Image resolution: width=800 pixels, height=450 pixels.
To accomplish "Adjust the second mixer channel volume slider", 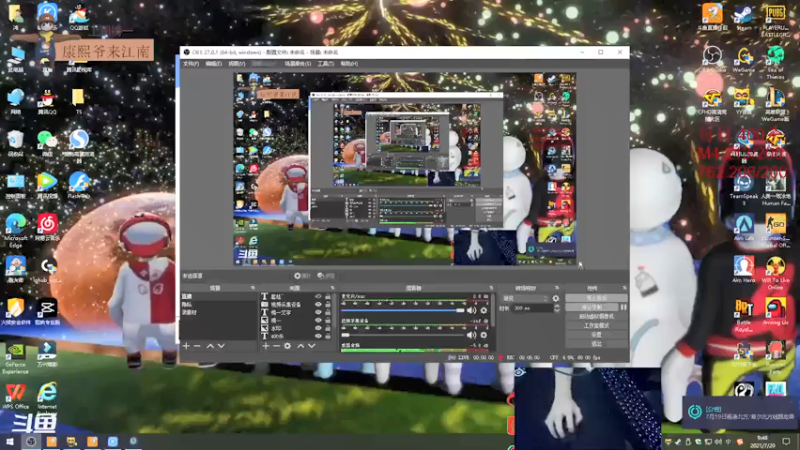I will click(x=403, y=335).
